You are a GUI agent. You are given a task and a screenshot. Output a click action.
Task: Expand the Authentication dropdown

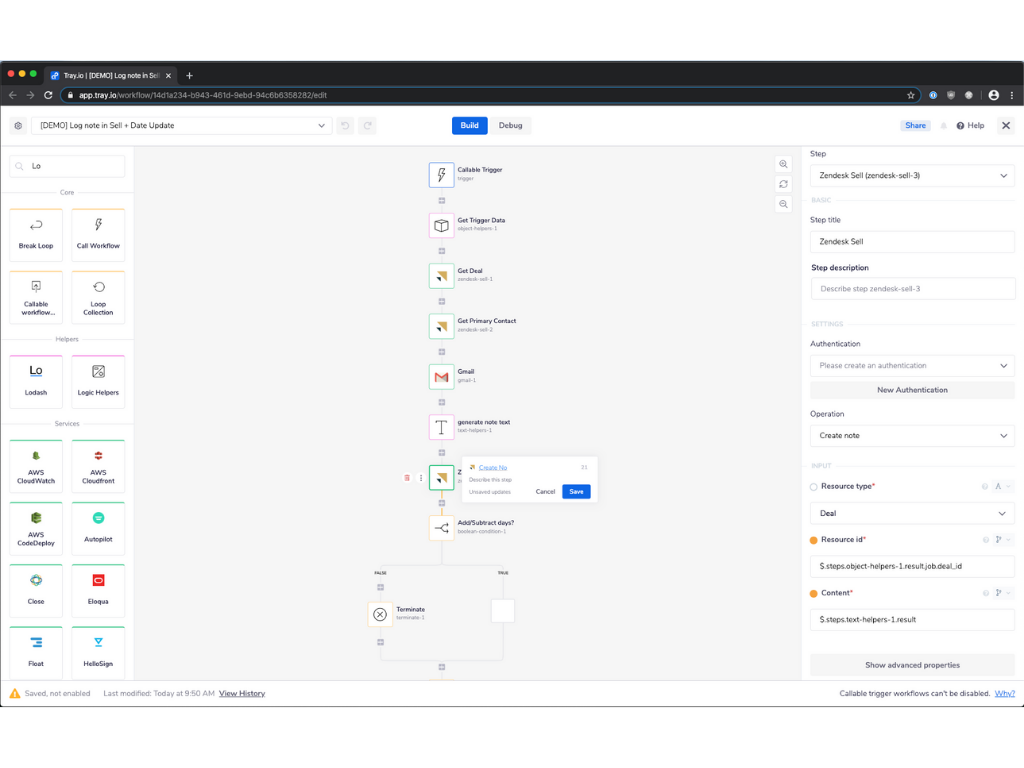911,366
